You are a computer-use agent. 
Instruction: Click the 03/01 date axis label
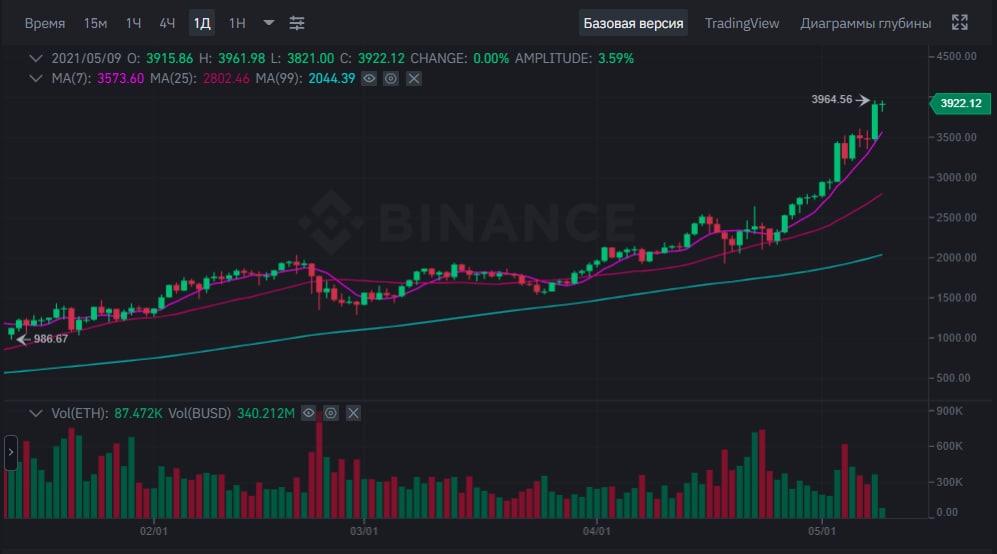(364, 530)
